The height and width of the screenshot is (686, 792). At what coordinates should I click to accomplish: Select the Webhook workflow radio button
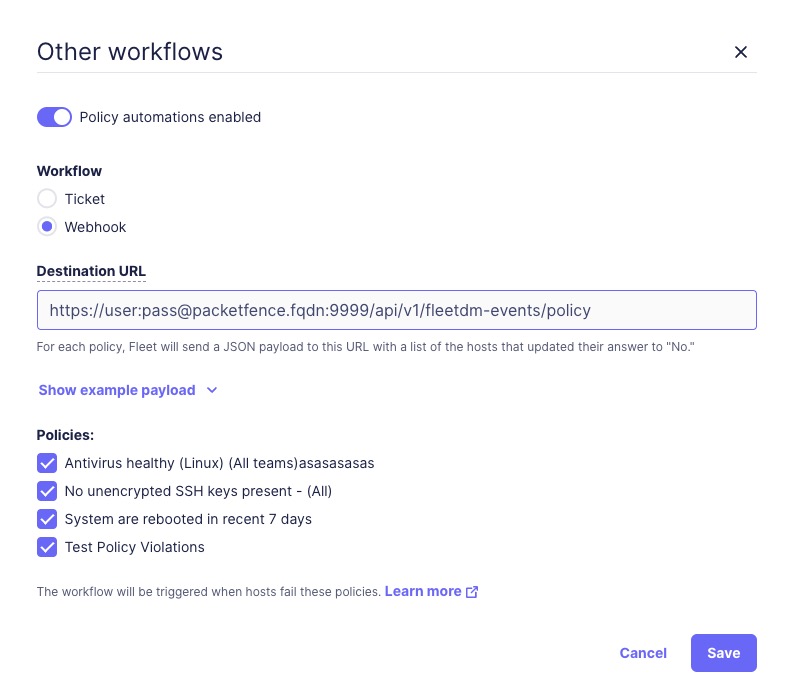point(47,227)
